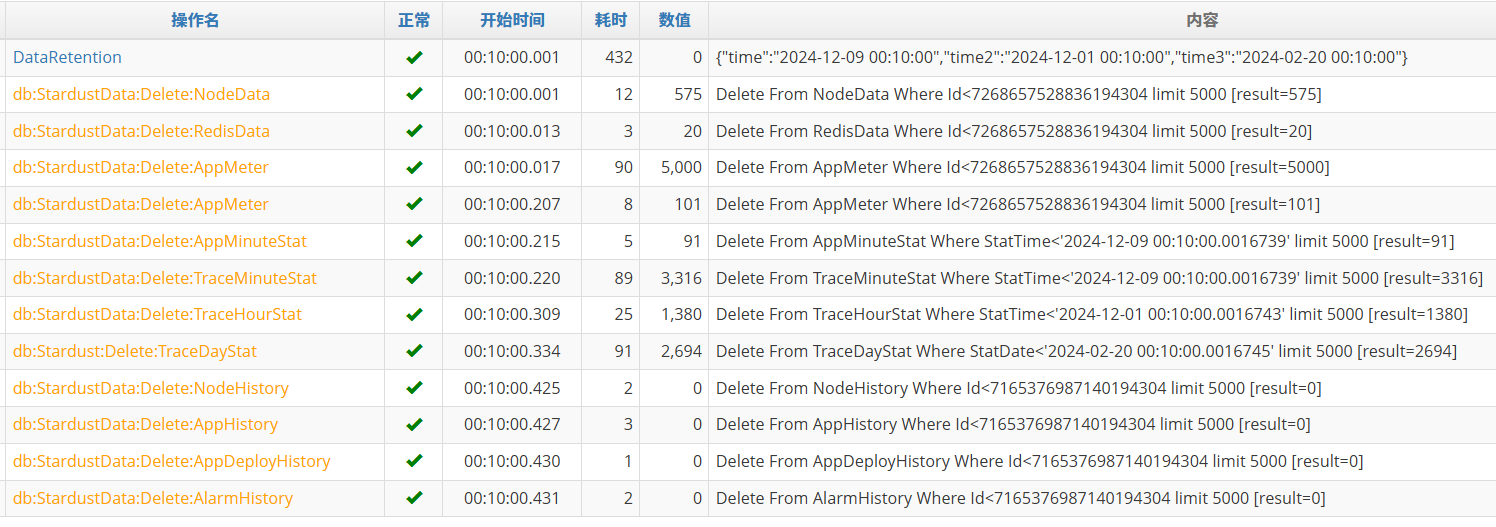1496x527 pixels.
Task: Click the green checkmark in the DataRetention row
Action: click(414, 58)
